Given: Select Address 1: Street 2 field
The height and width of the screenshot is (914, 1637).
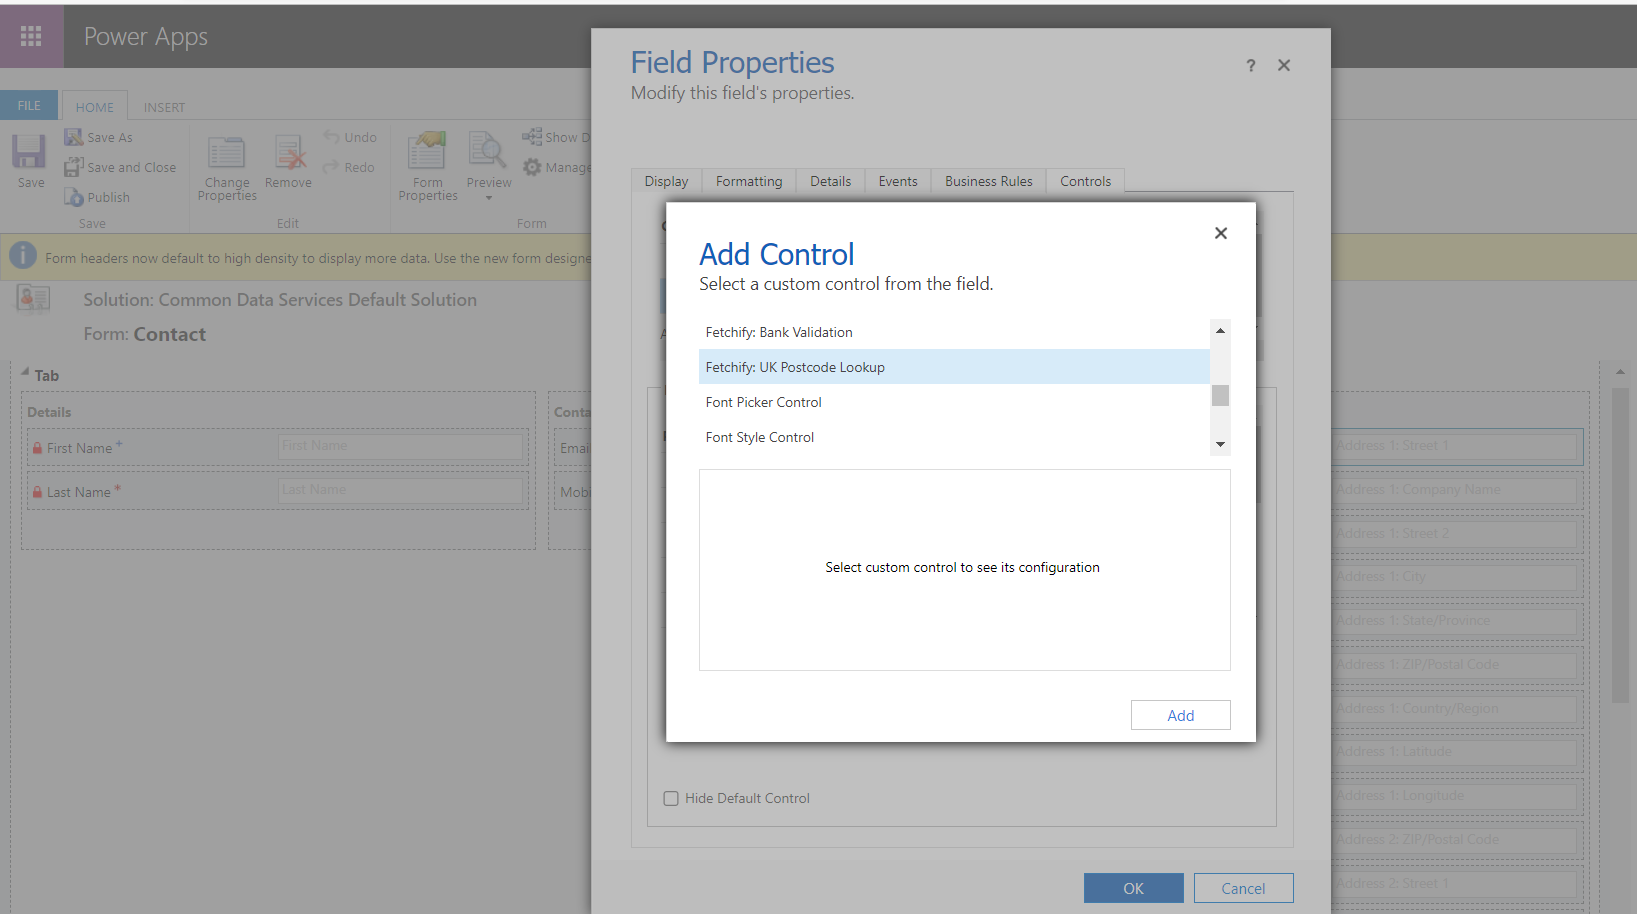Looking at the screenshot, I should 1457,534.
